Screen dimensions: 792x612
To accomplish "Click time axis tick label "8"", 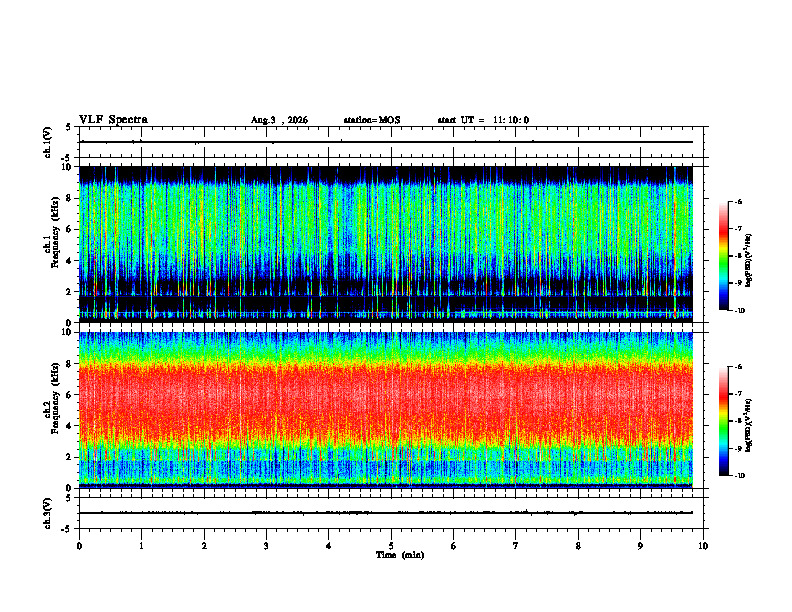I will pos(578,546).
